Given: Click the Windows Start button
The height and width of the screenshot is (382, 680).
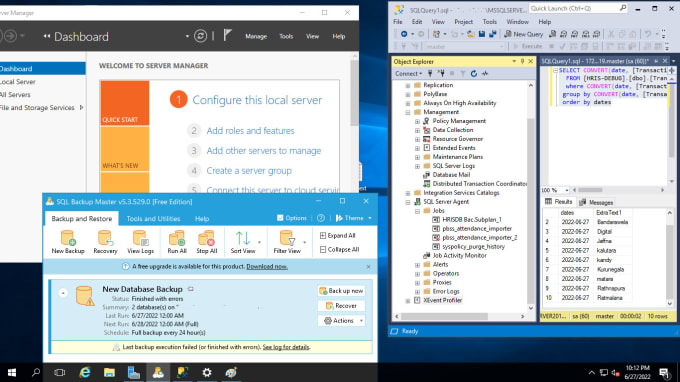Looking at the screenshot, I should pos(12,372).
